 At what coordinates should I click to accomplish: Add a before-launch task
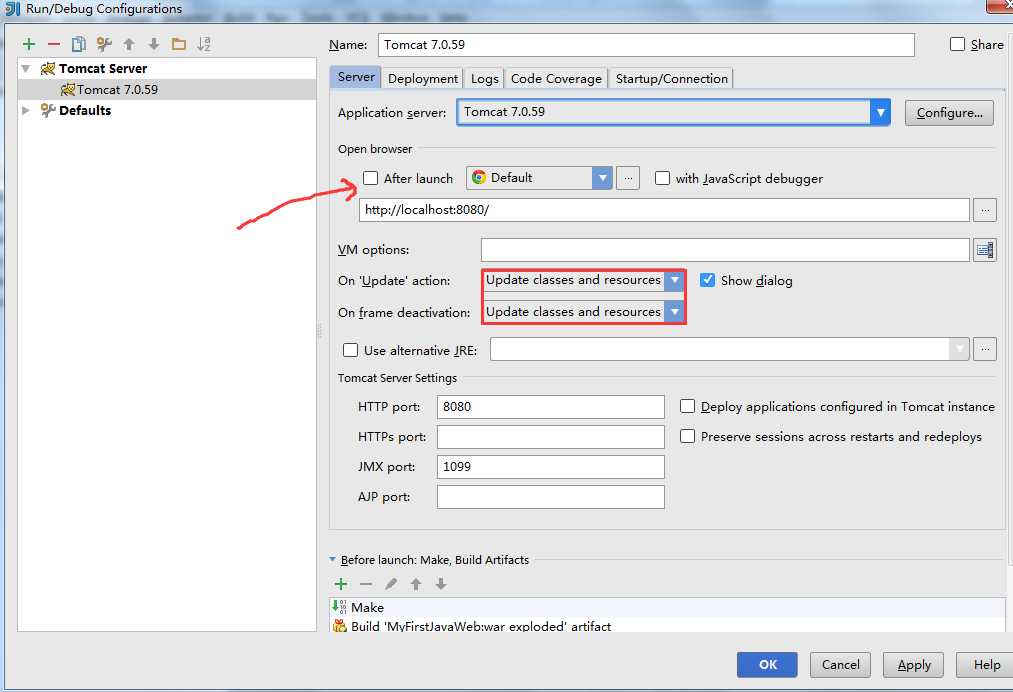point(341,584)
